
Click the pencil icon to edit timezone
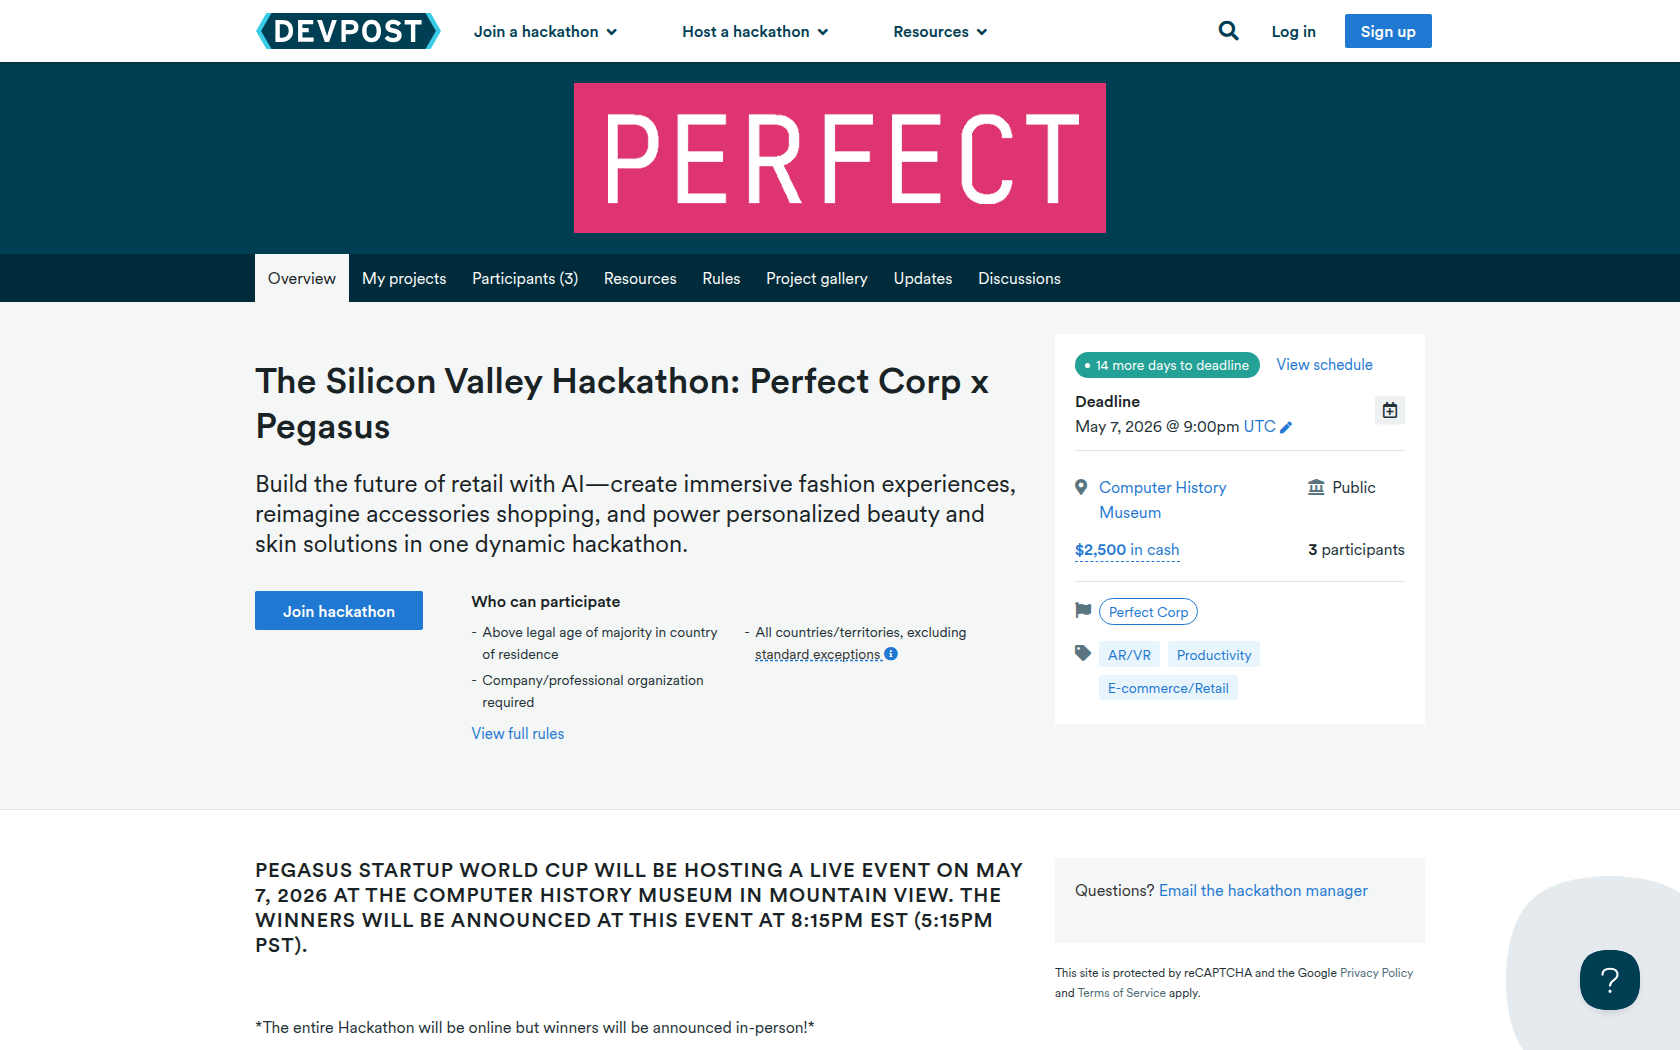[x=1286, y=427]
